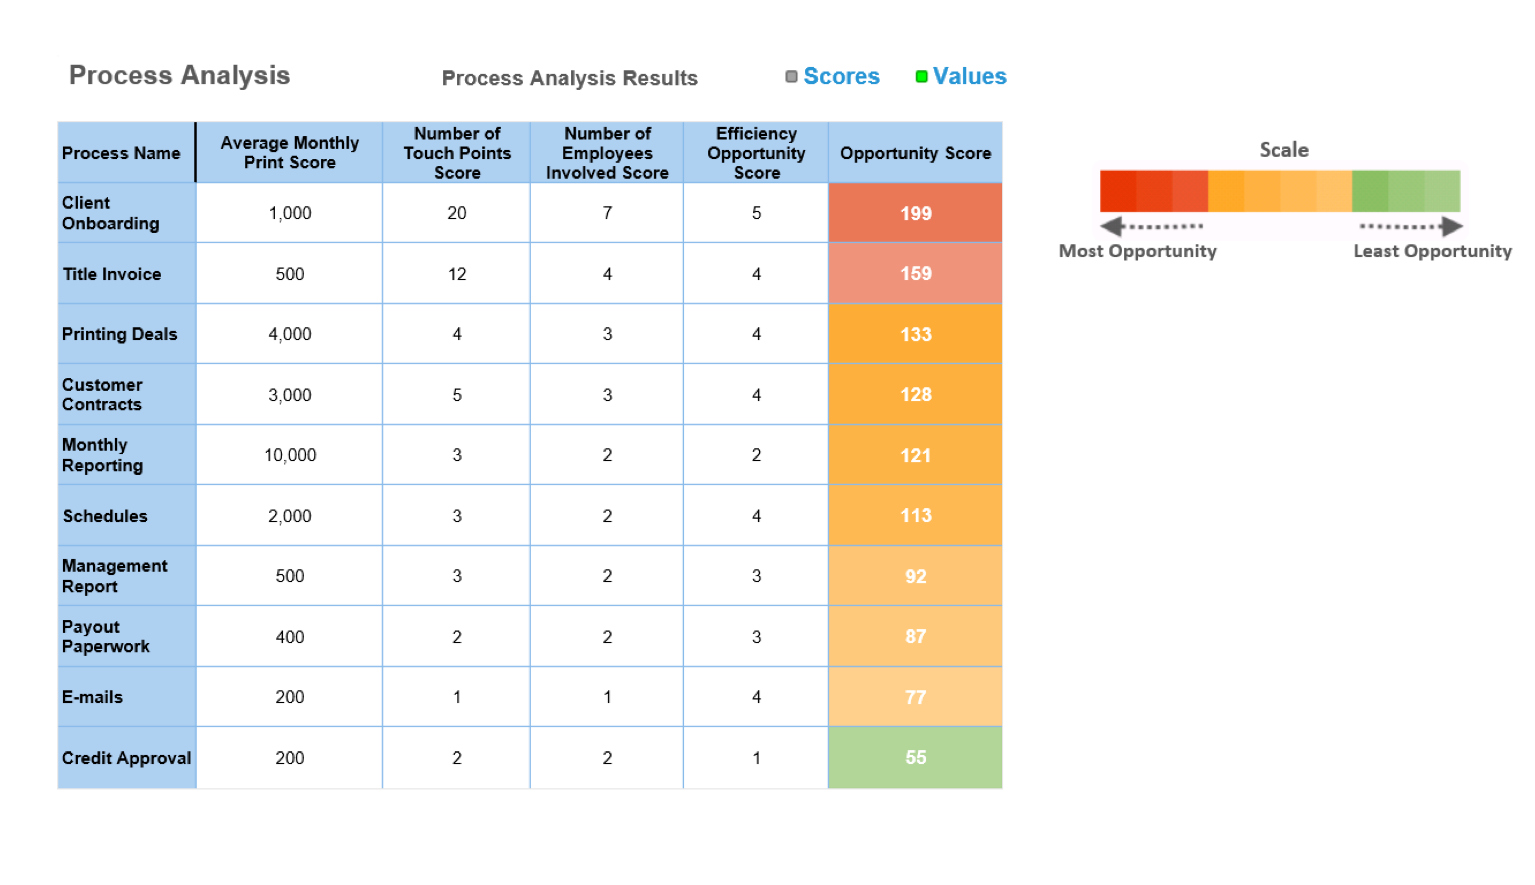This screenshot has height=885, width=1535.
Task: Click the Process Analysis Results title
Action: tap(569, 78)
